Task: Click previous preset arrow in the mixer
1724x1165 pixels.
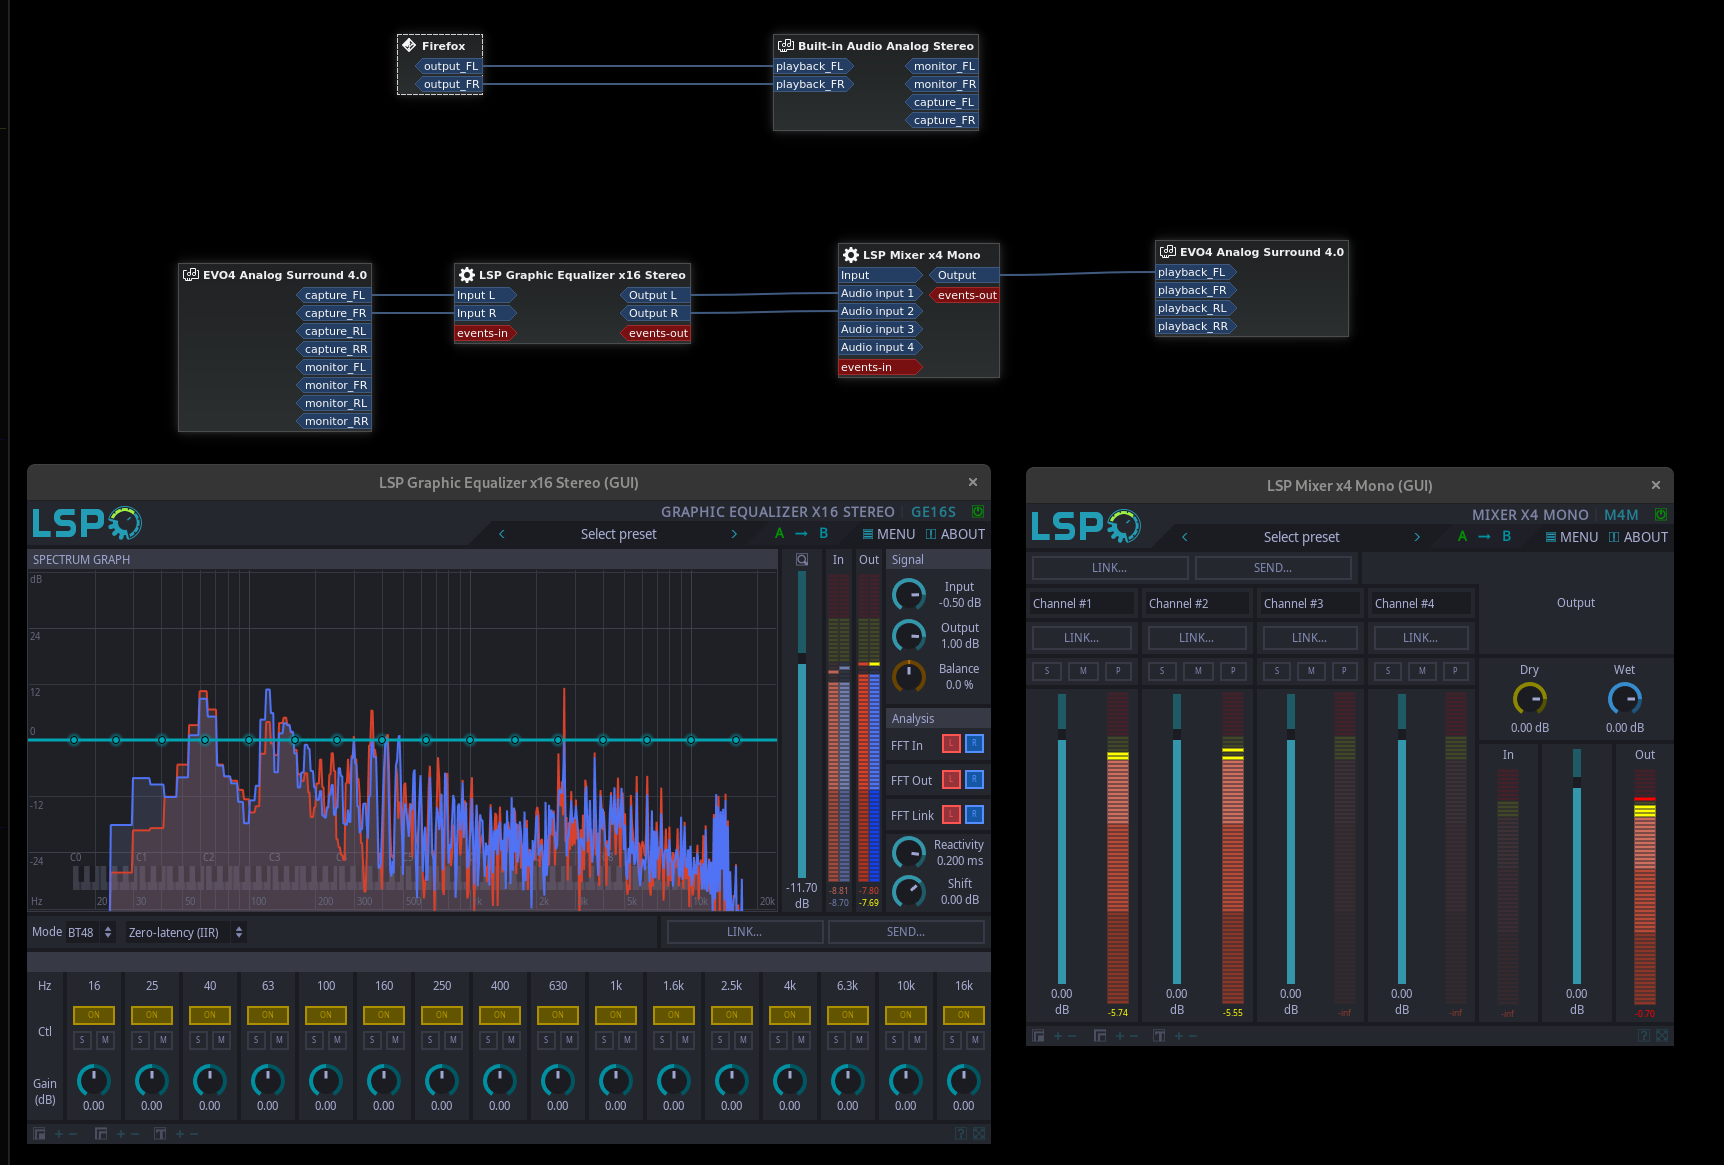Action: (x=1185, y=537)
